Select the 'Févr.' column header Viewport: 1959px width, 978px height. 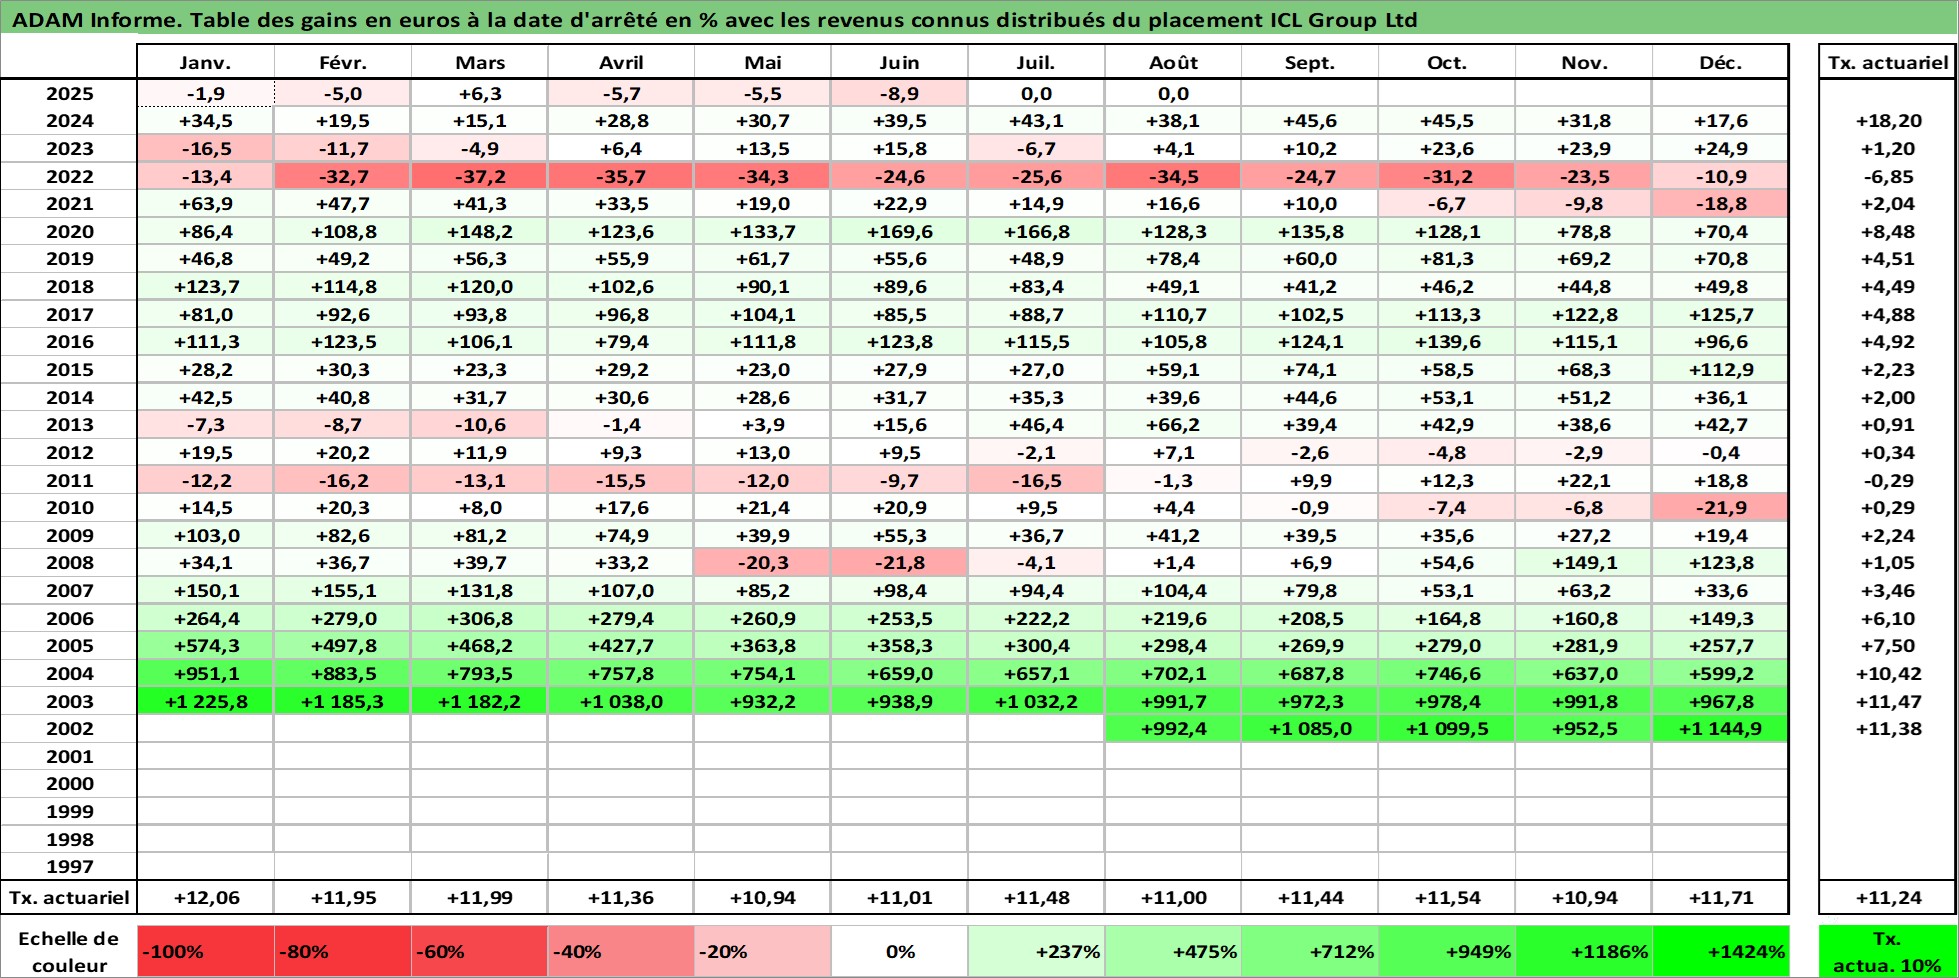point(342,62)
